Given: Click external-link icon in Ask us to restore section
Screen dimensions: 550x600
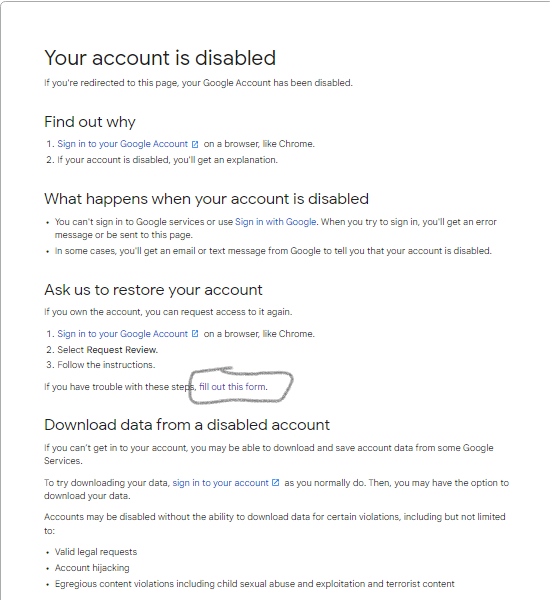Looking at the screenshot, I should coord(195,334).
